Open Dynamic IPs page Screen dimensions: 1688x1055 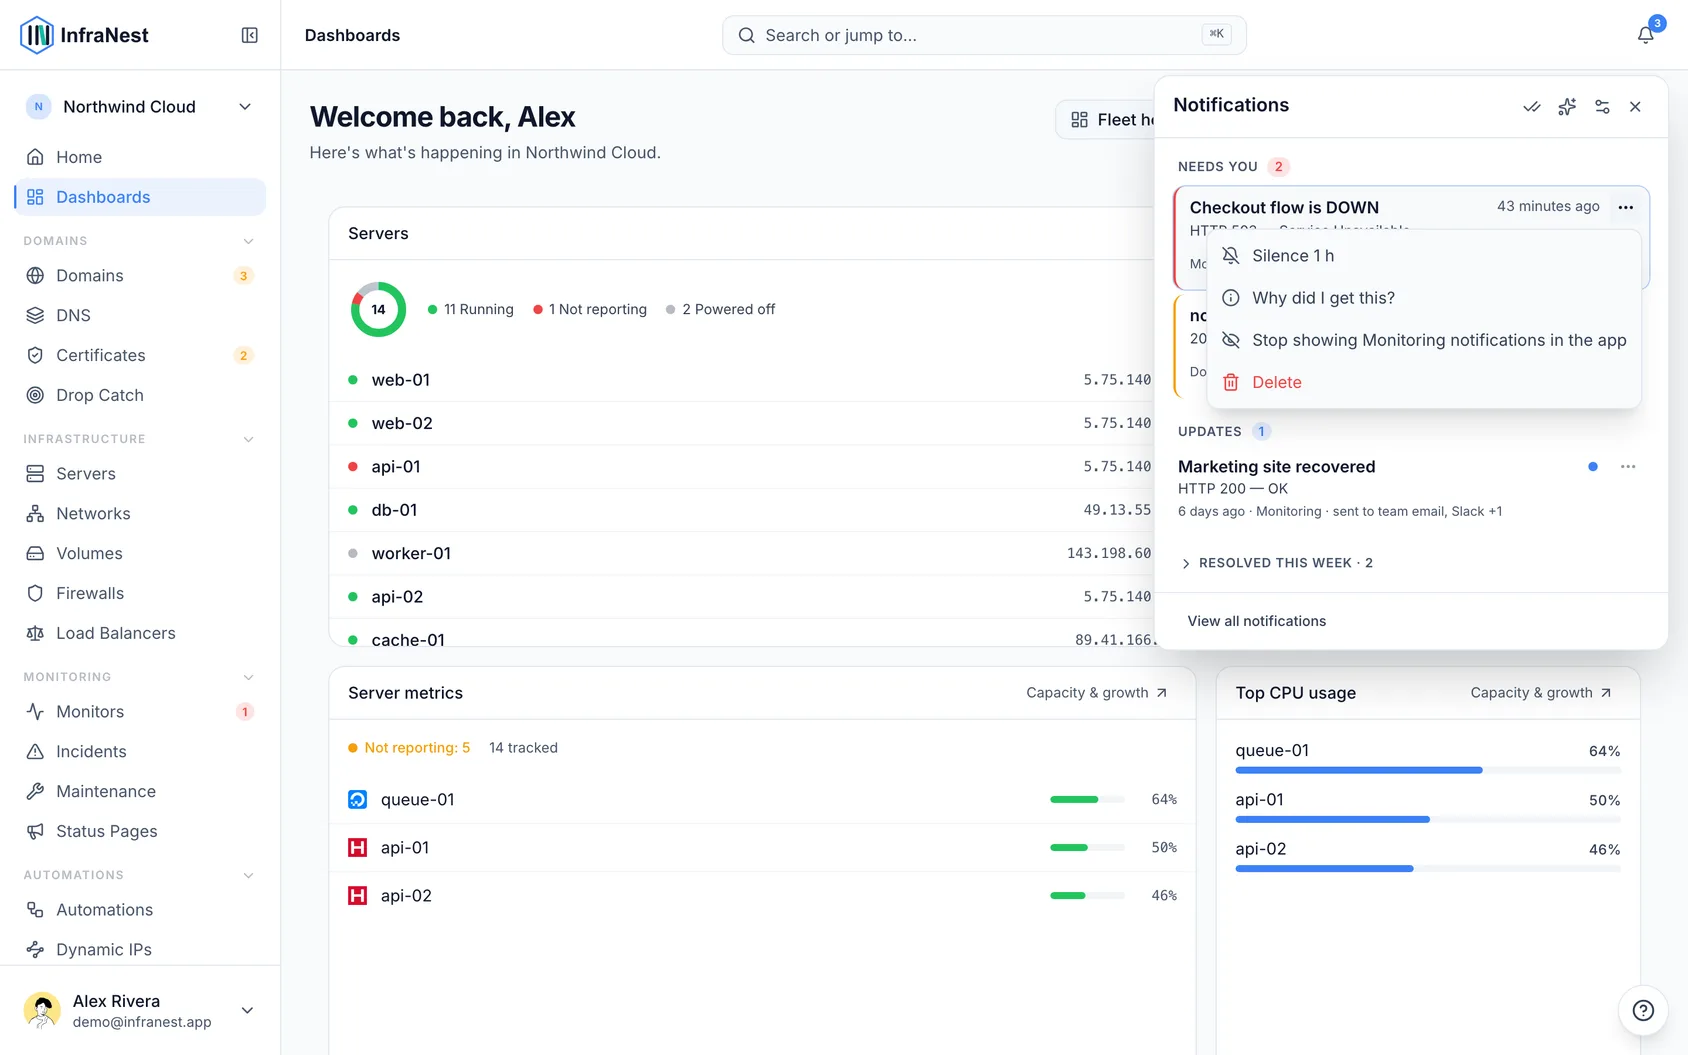(140, 949)
